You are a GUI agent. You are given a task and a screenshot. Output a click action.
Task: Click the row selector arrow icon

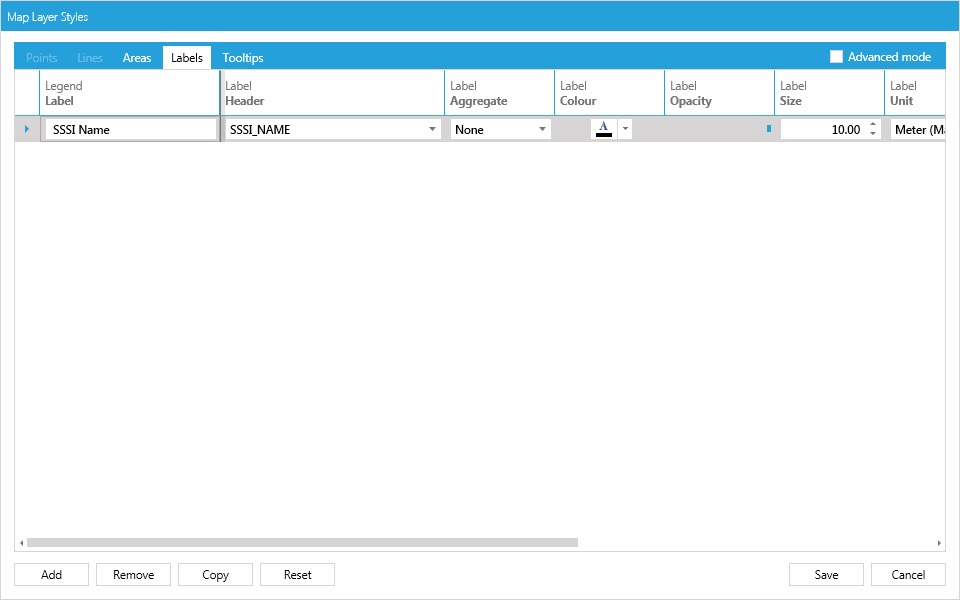point(29,128)
